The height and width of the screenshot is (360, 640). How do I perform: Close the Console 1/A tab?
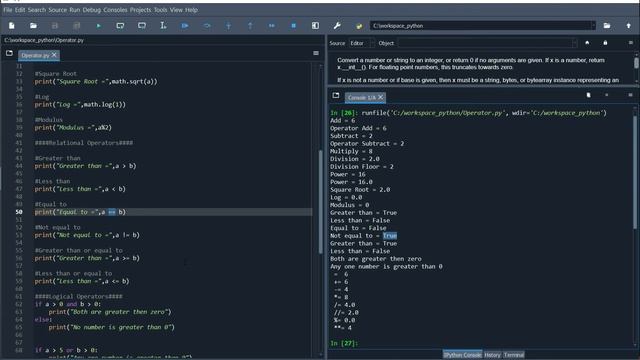(380, 97)
